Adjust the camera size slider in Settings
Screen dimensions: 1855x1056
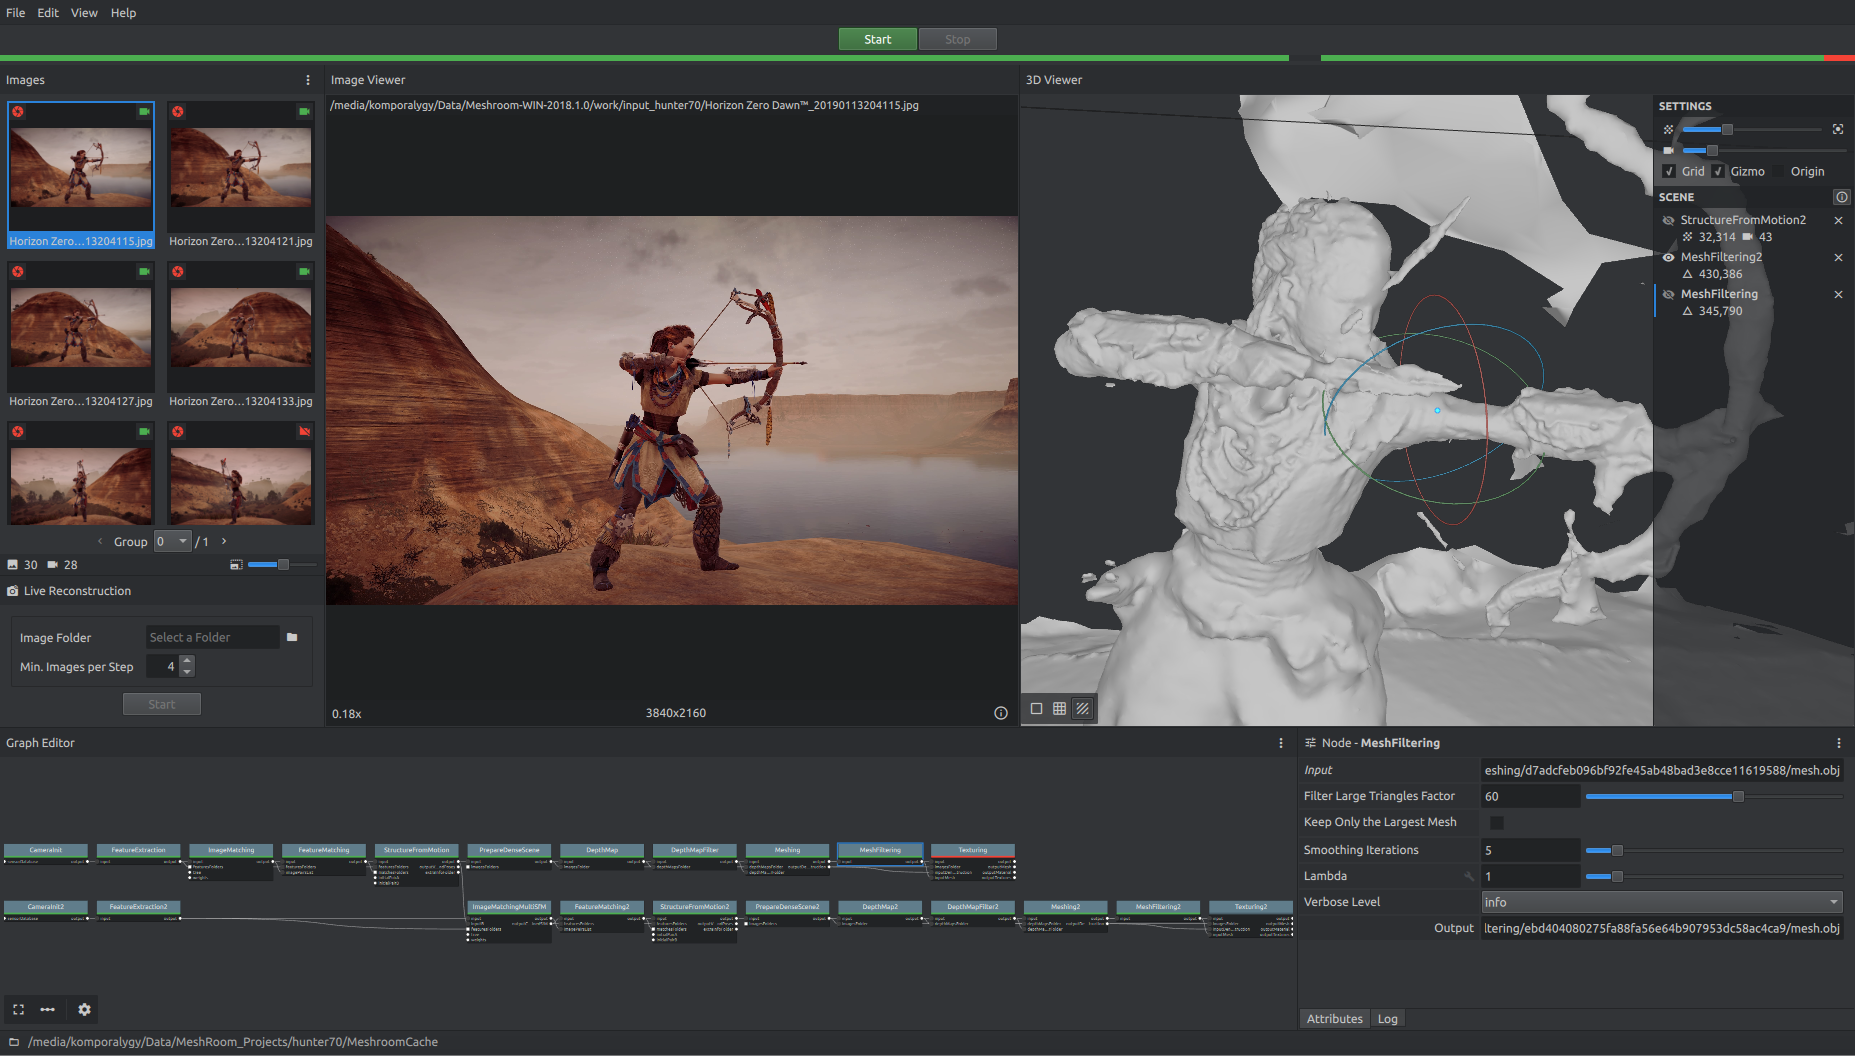(1712, 150)
